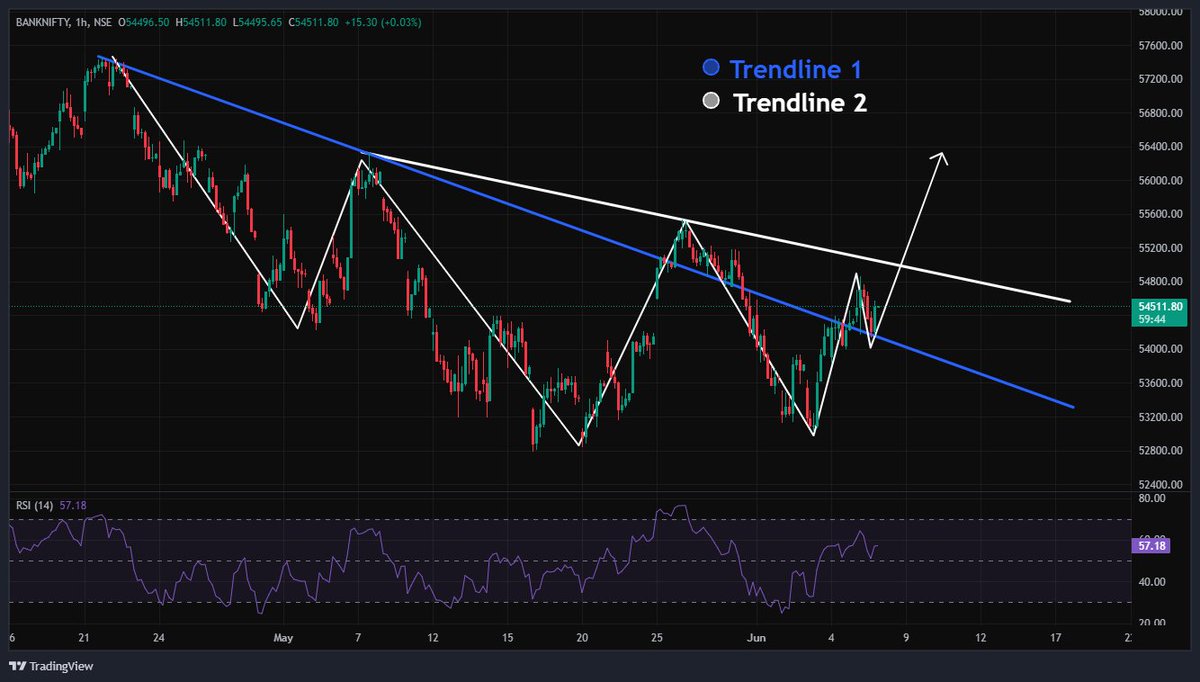Click the 80.00 RSI scale label
Viewport: 1200px width, 682px height.
pos(1152,498)
